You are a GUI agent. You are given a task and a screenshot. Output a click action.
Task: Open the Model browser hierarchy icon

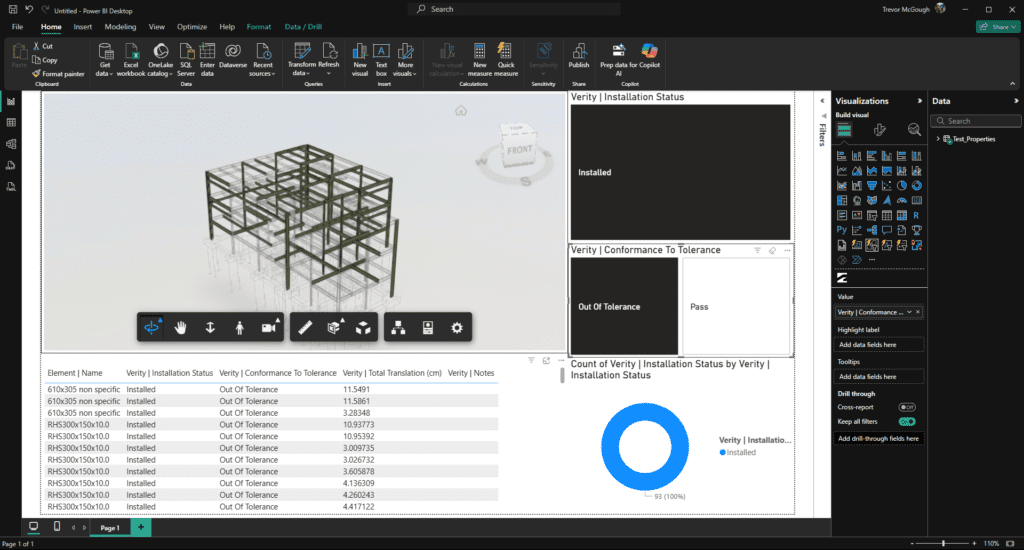(398, 327)
